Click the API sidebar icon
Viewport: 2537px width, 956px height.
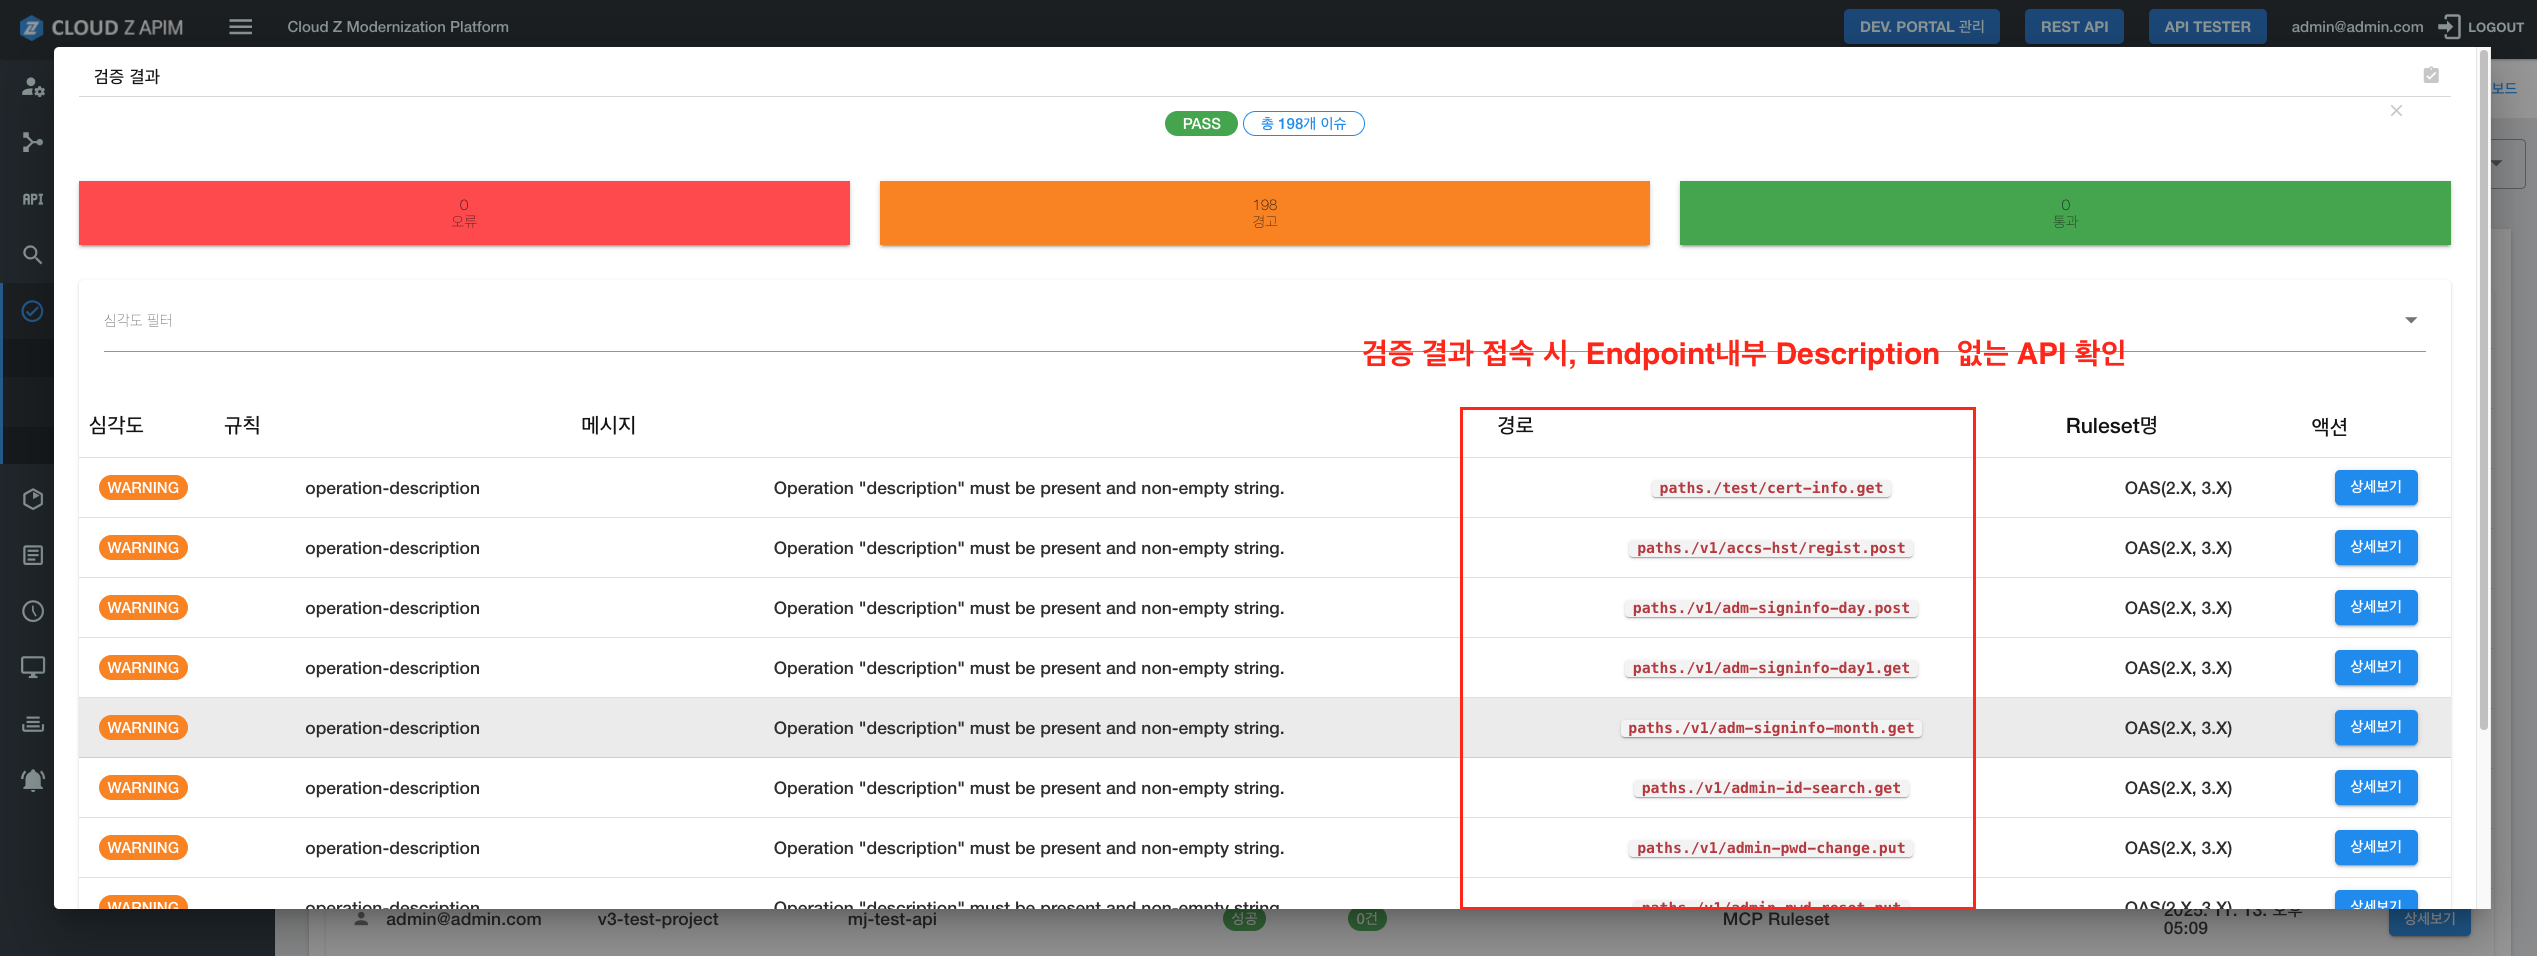click(x=33, y=199)
